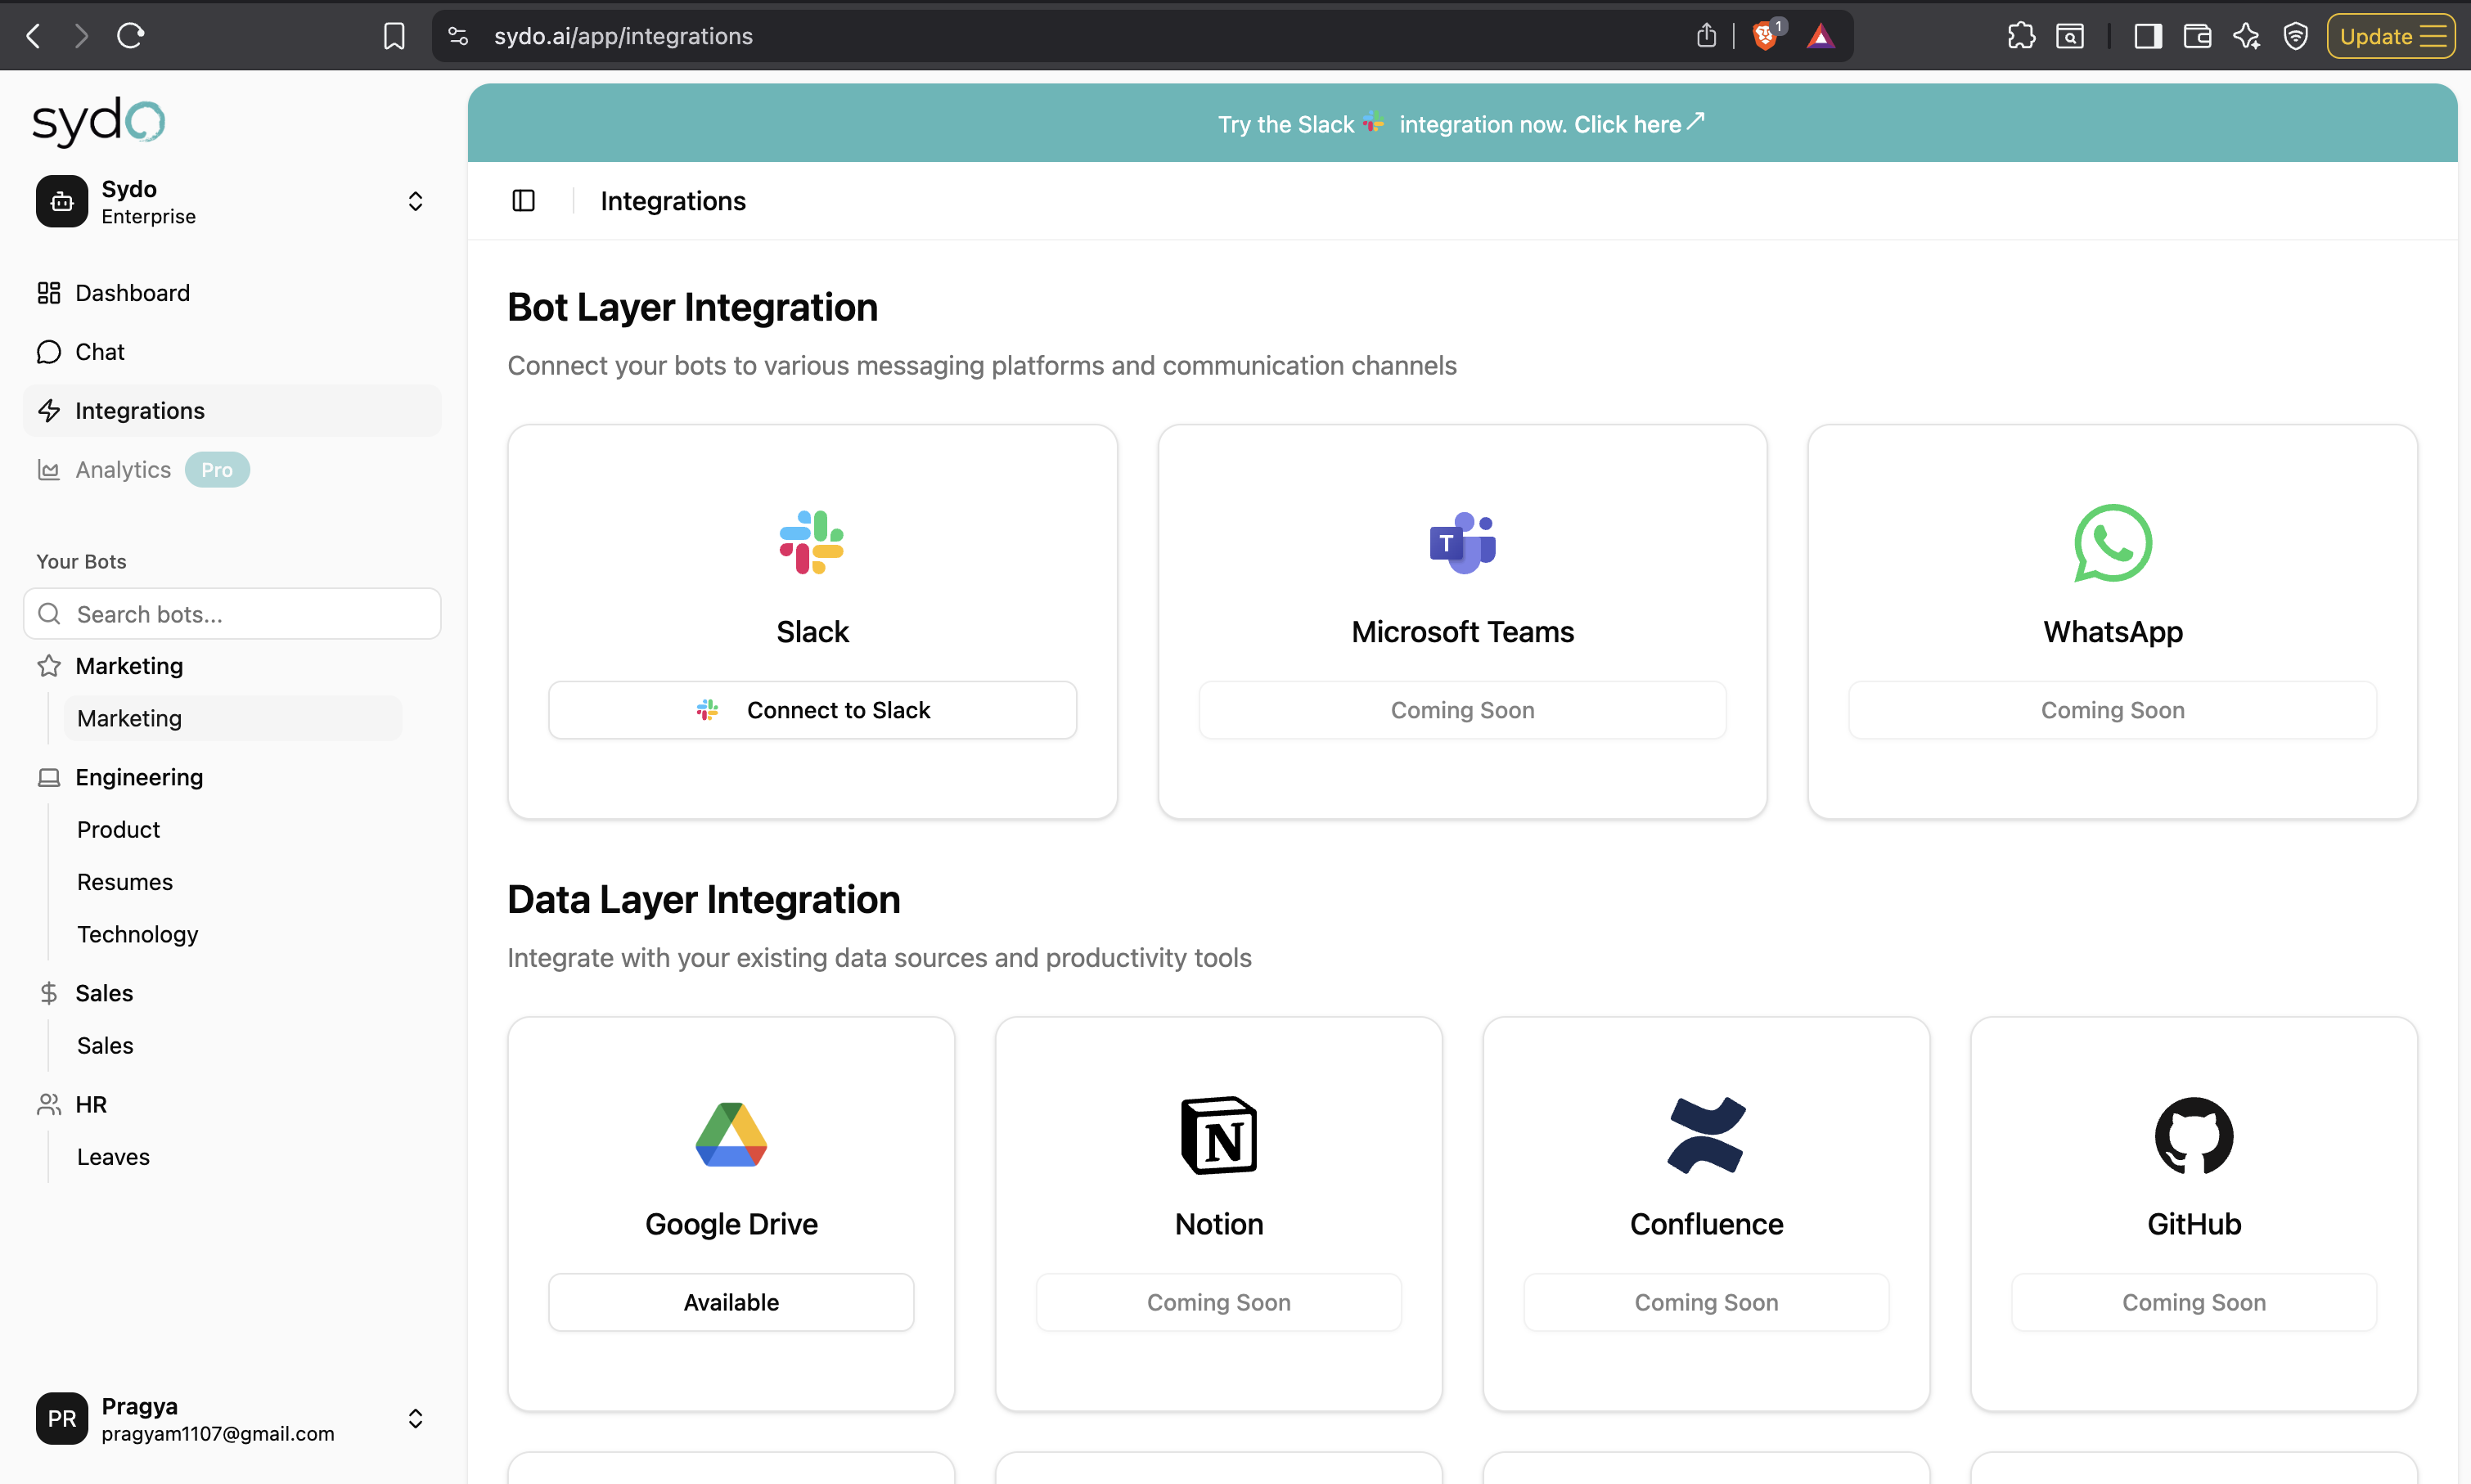The image size is (2471, 1484).
Task: Click the Notion logo
Action: [1219, 1135]
